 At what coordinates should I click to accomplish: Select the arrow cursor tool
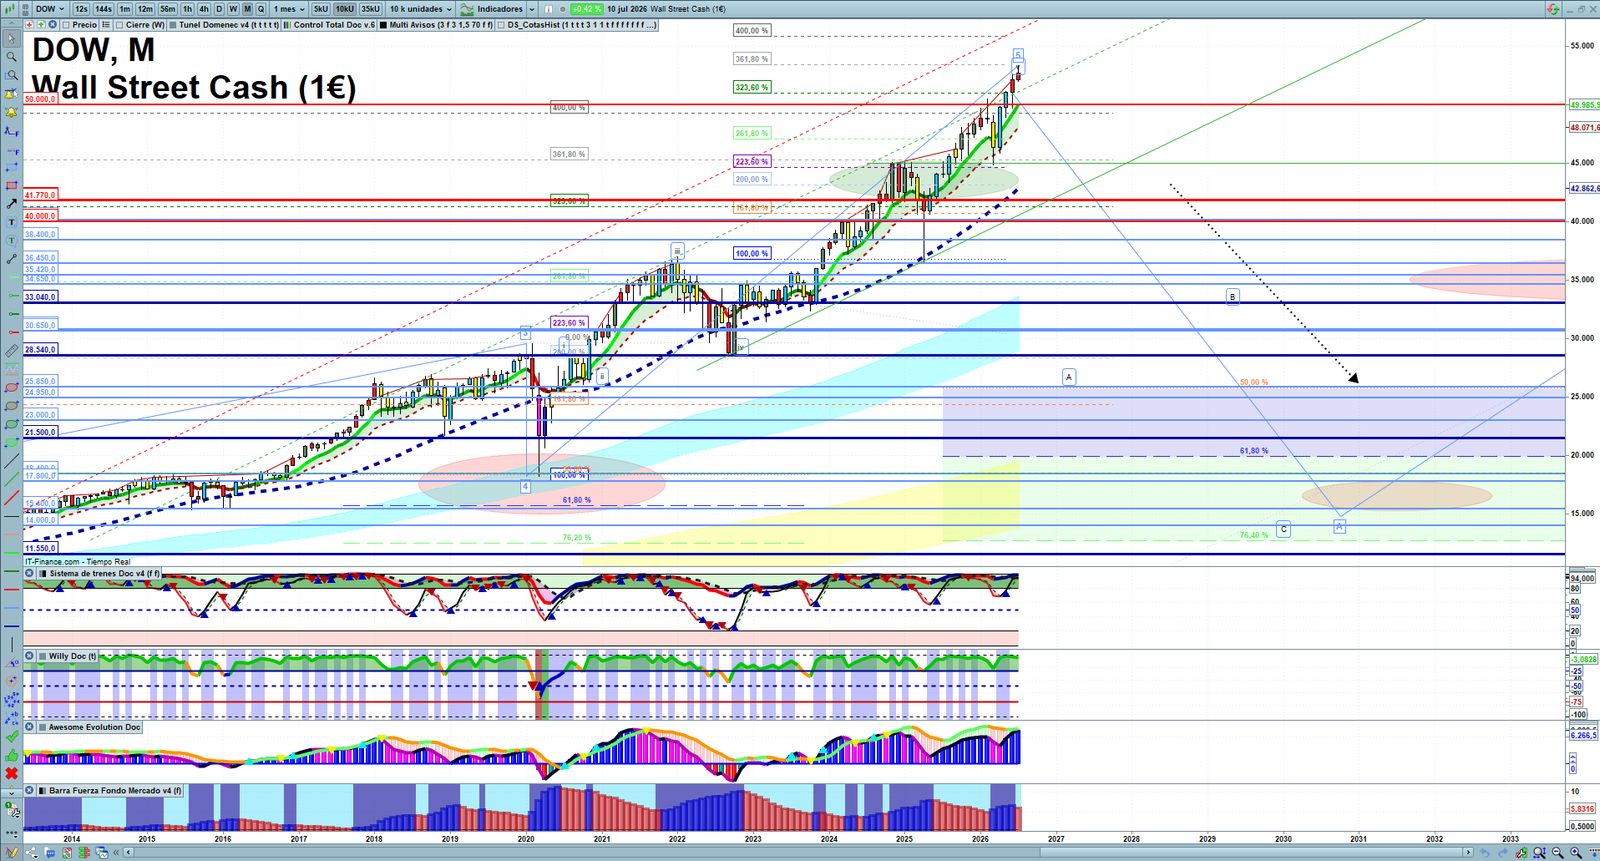(x=12, y=38)
